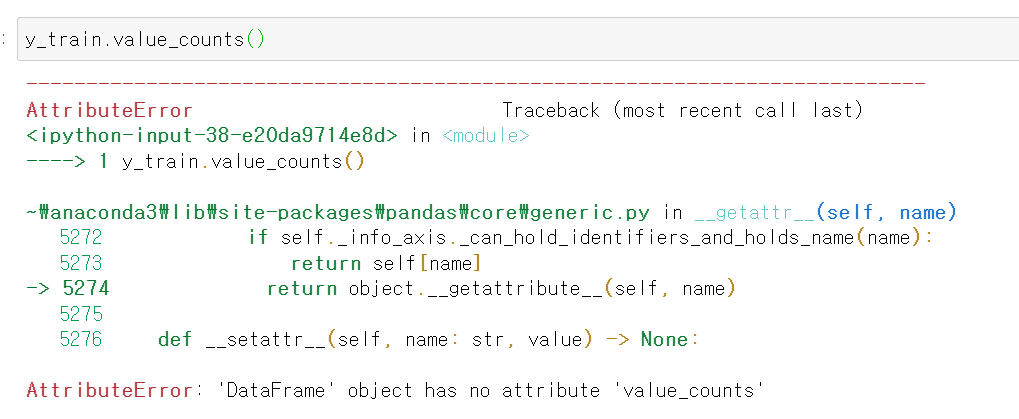
Task: Click the ipython-input-38-e20da9714e8d reference
Action: 212,136
